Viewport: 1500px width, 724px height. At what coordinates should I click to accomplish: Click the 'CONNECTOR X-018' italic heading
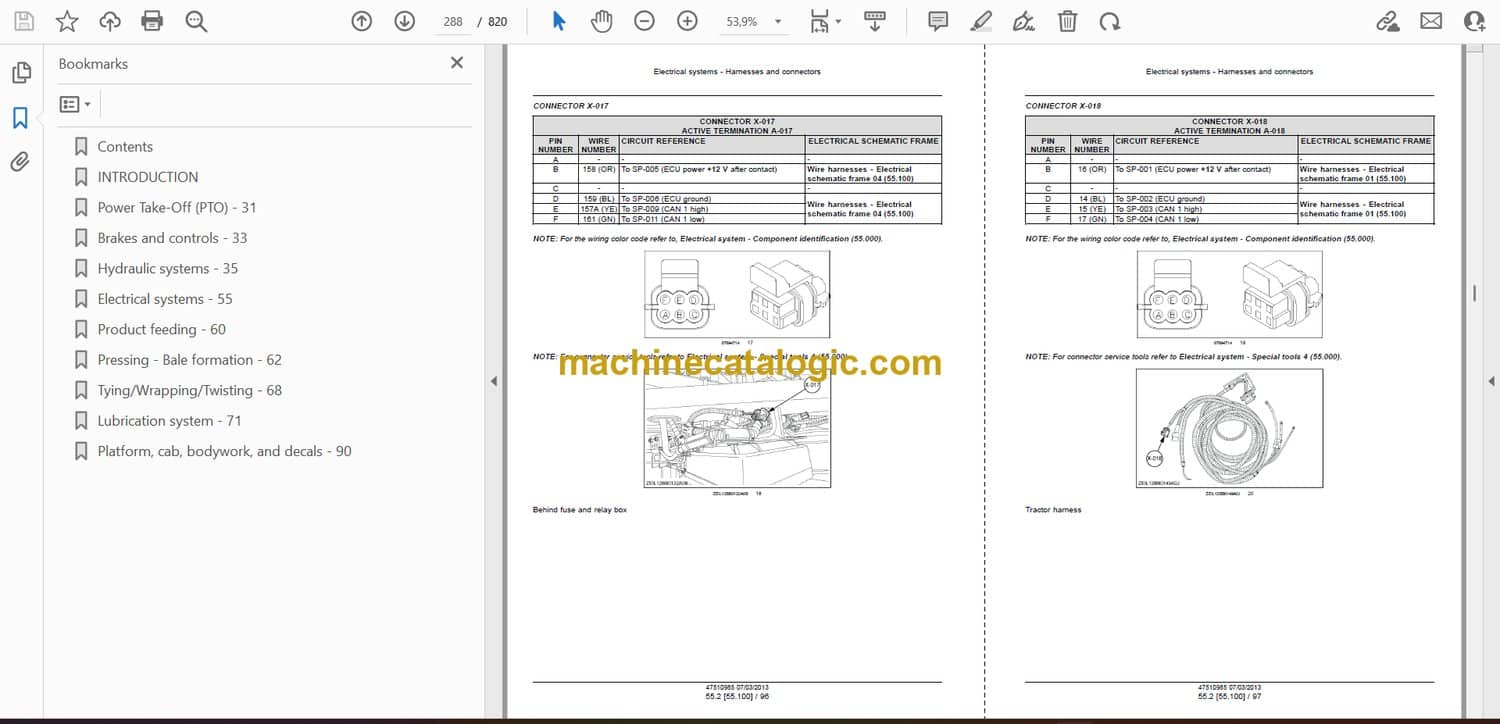pyautogui.click(x=1062, y=106)
